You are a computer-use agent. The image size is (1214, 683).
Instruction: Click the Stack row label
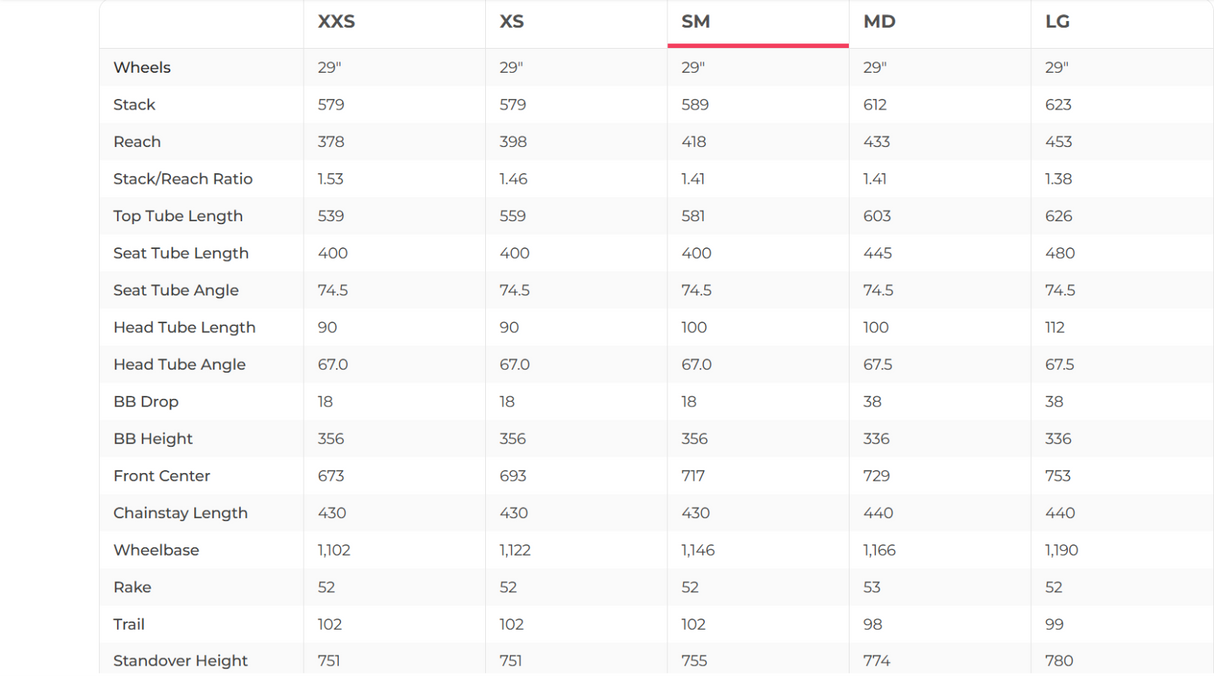pyautogui.click(x=134, y=105)
